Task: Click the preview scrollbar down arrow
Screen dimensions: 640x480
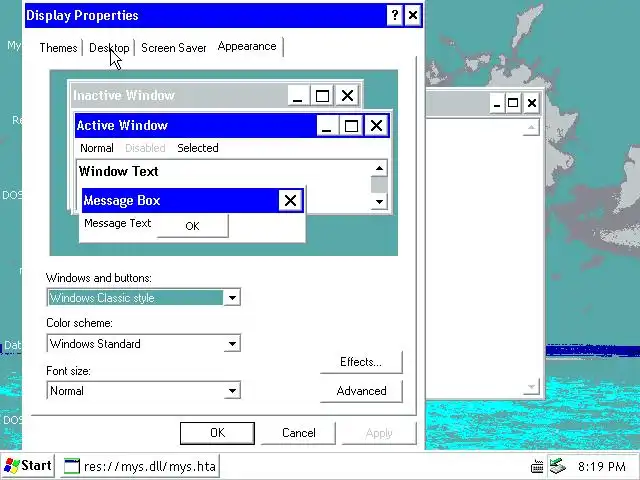Action: [379, 202]
